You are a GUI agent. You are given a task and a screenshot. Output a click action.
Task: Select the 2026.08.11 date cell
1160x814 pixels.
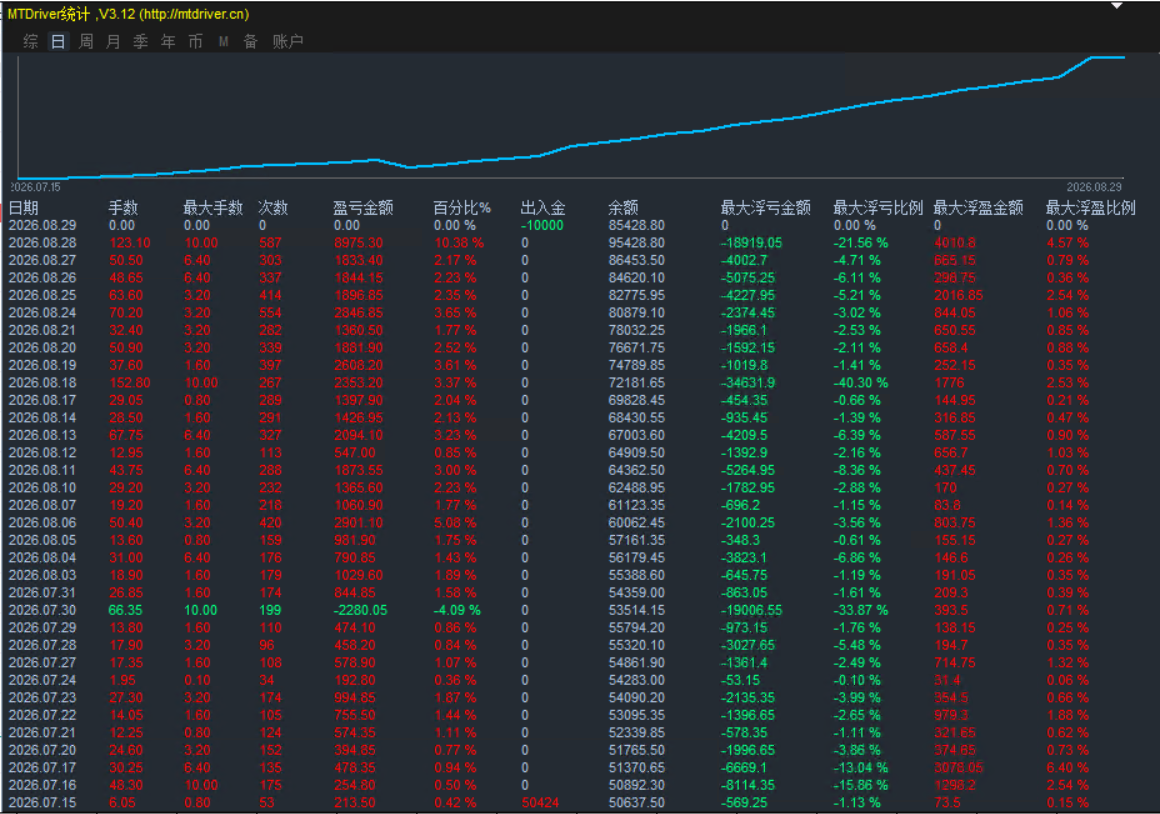(43, 471)
